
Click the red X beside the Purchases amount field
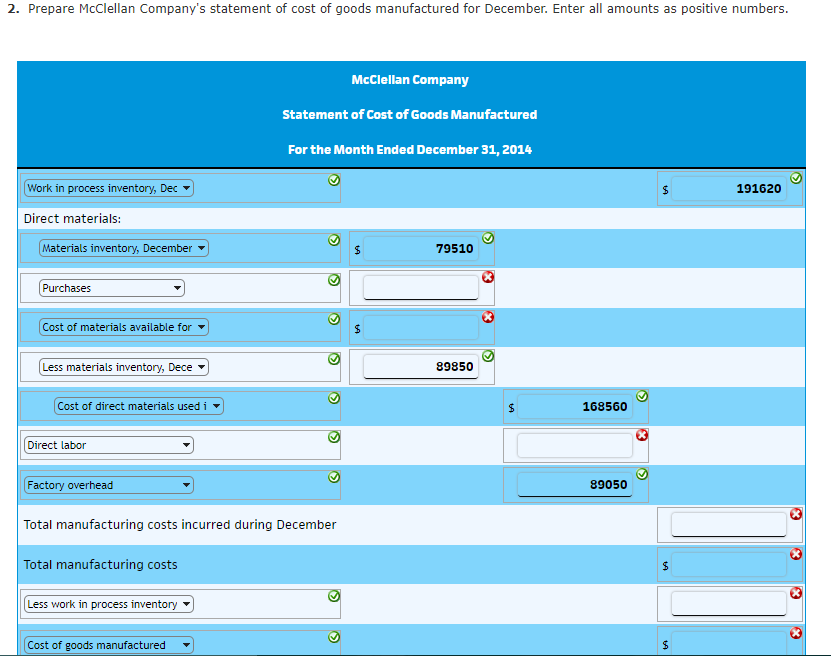click(488, 277)
